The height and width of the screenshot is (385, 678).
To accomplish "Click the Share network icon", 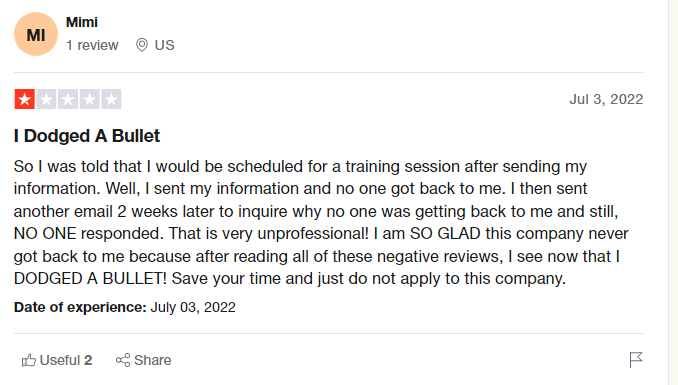I will coord(123,360).
